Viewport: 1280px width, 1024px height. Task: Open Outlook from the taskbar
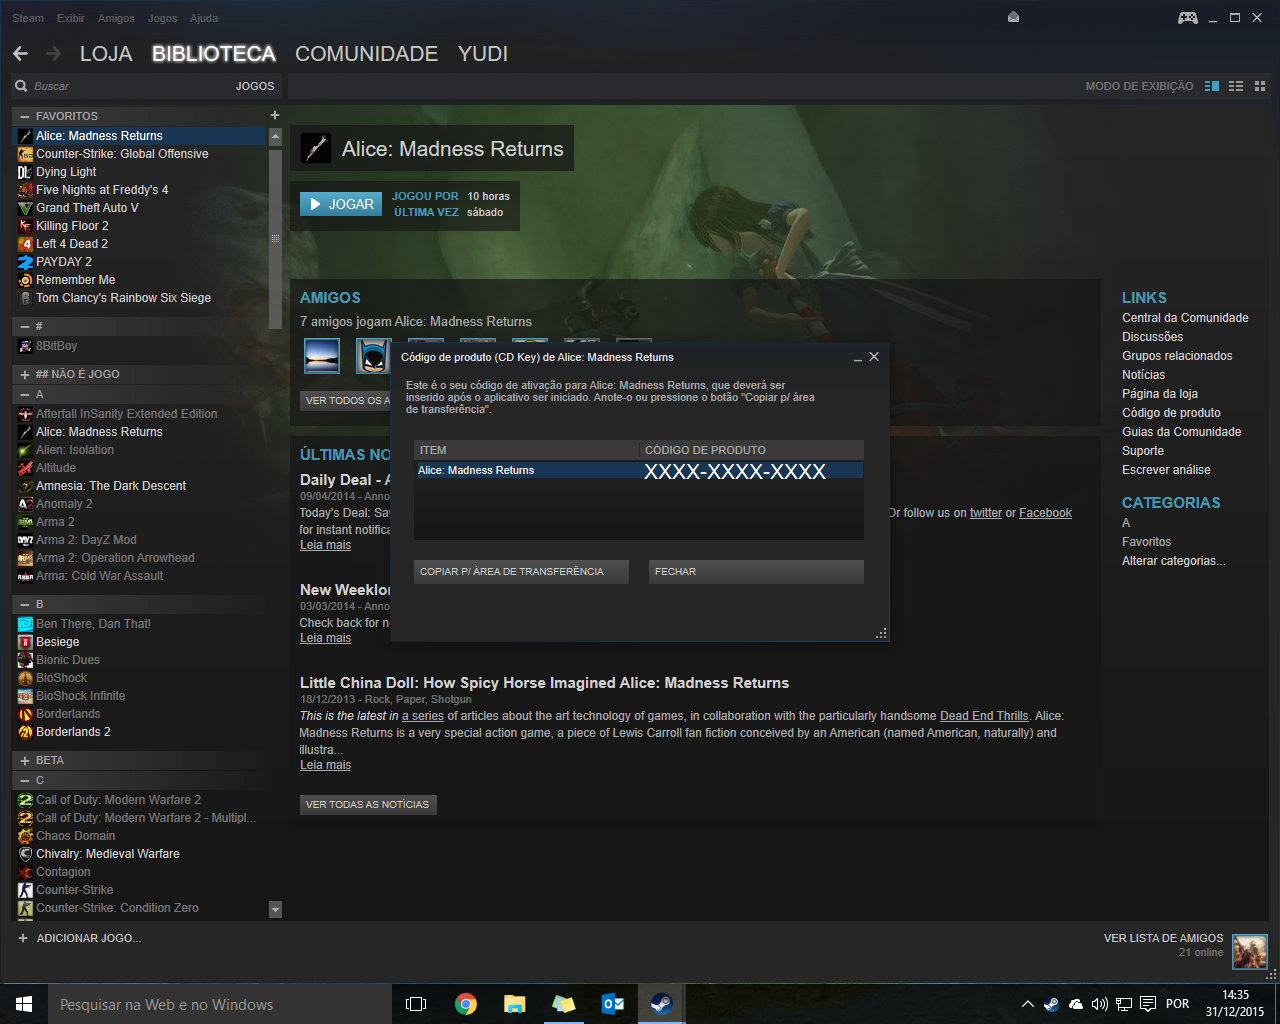pyautogui.click(x=613, y=1004)
